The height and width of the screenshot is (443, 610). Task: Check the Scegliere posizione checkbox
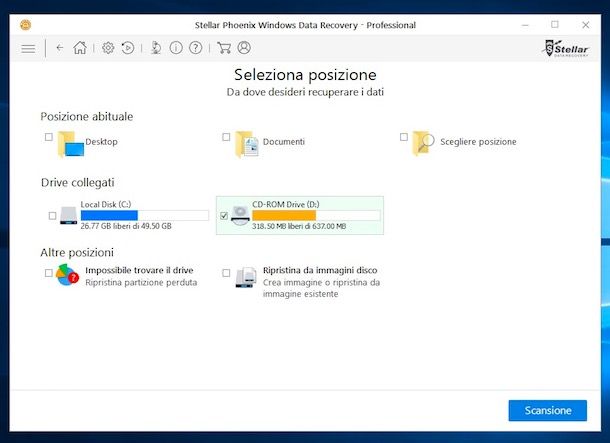coord(404,137)
